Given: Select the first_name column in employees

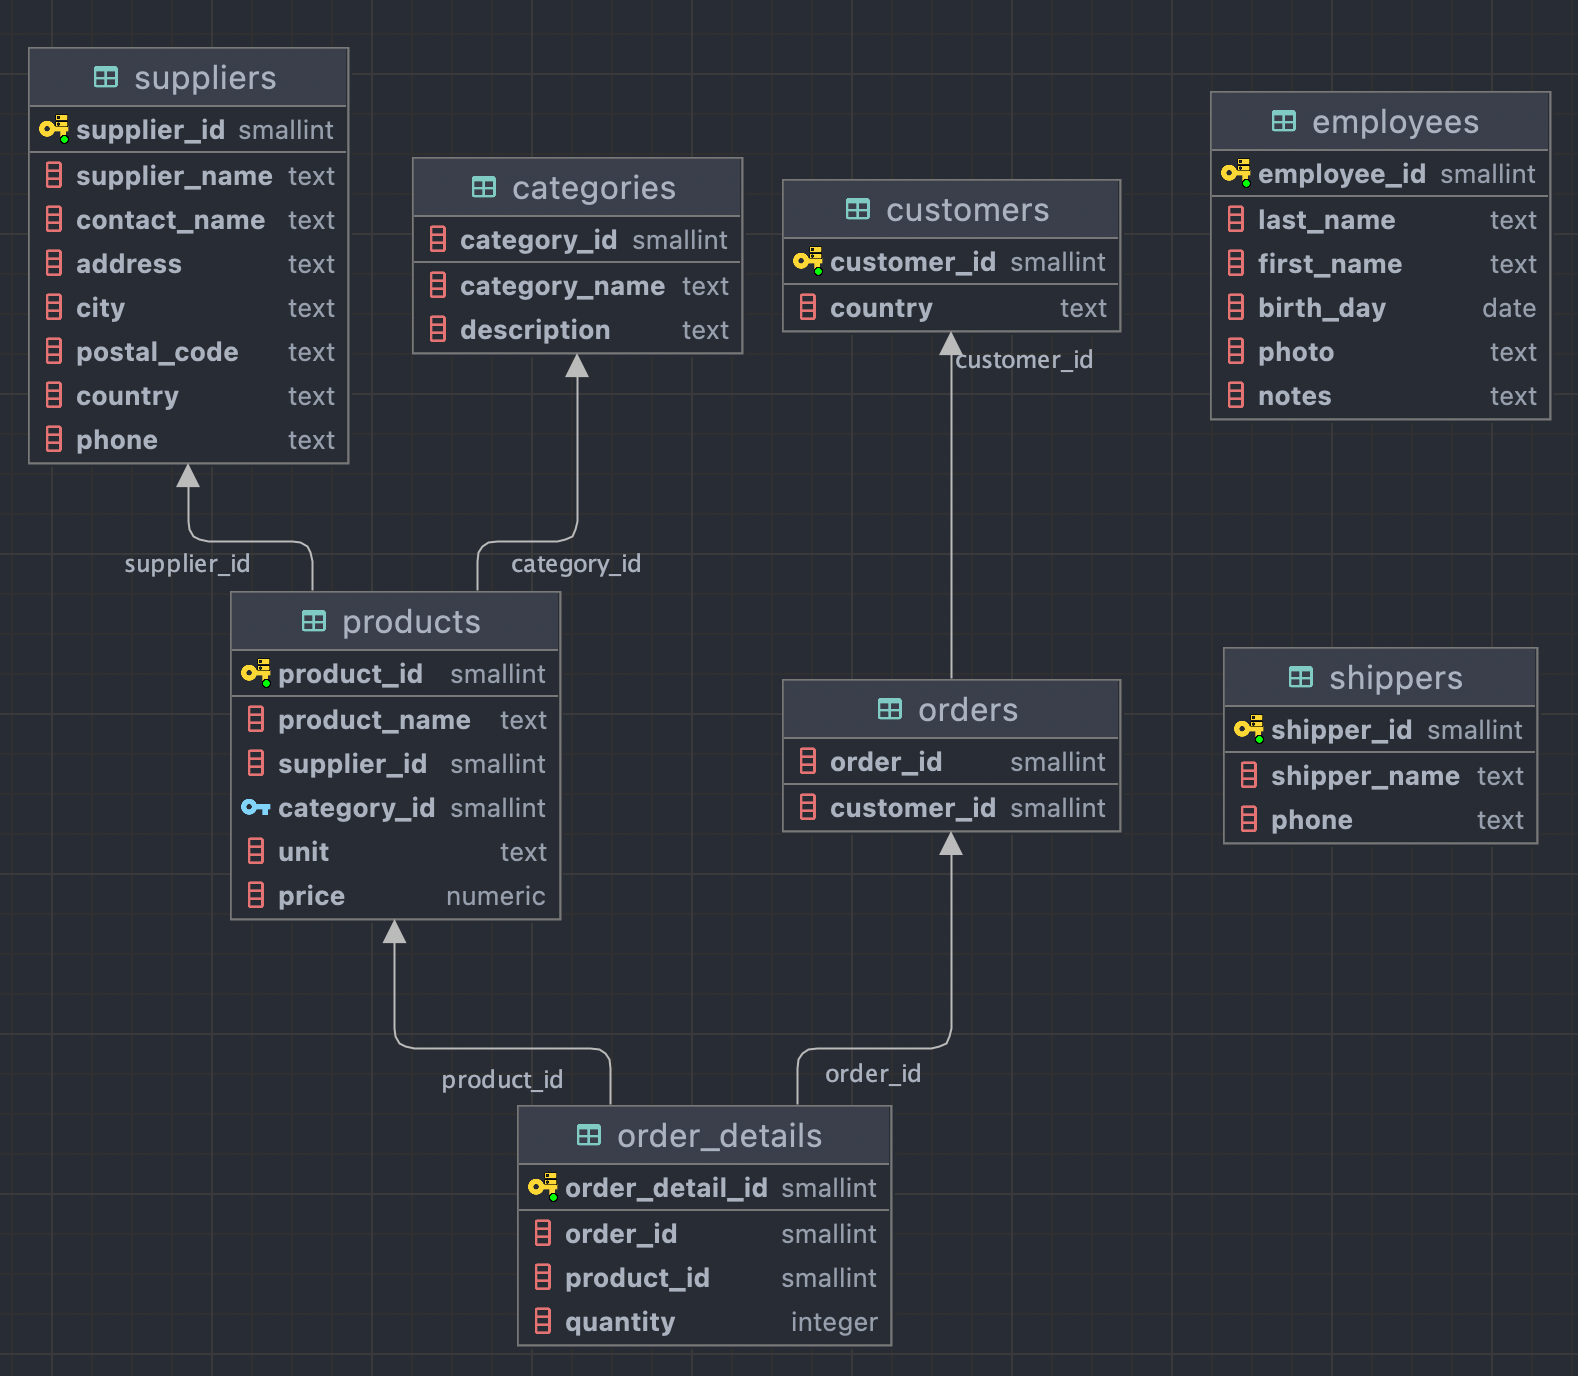Looking at the screenshot, I should click(1381, 264).
